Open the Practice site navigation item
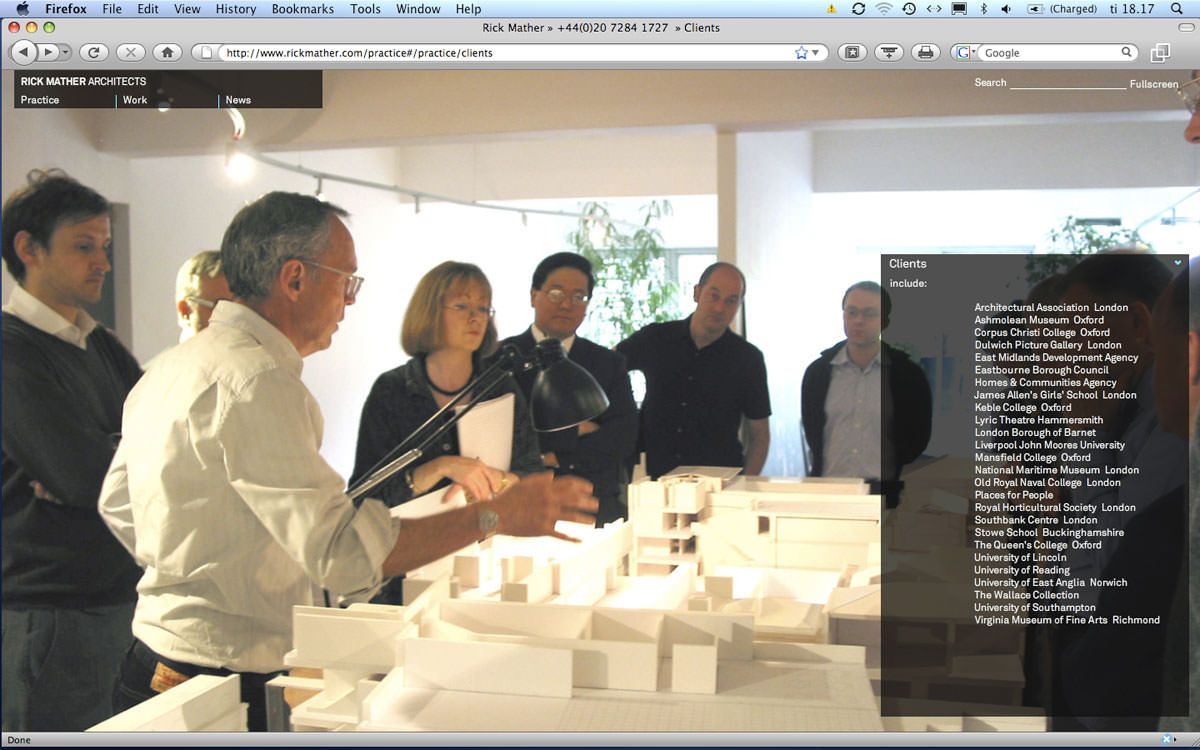 (40, 100)
